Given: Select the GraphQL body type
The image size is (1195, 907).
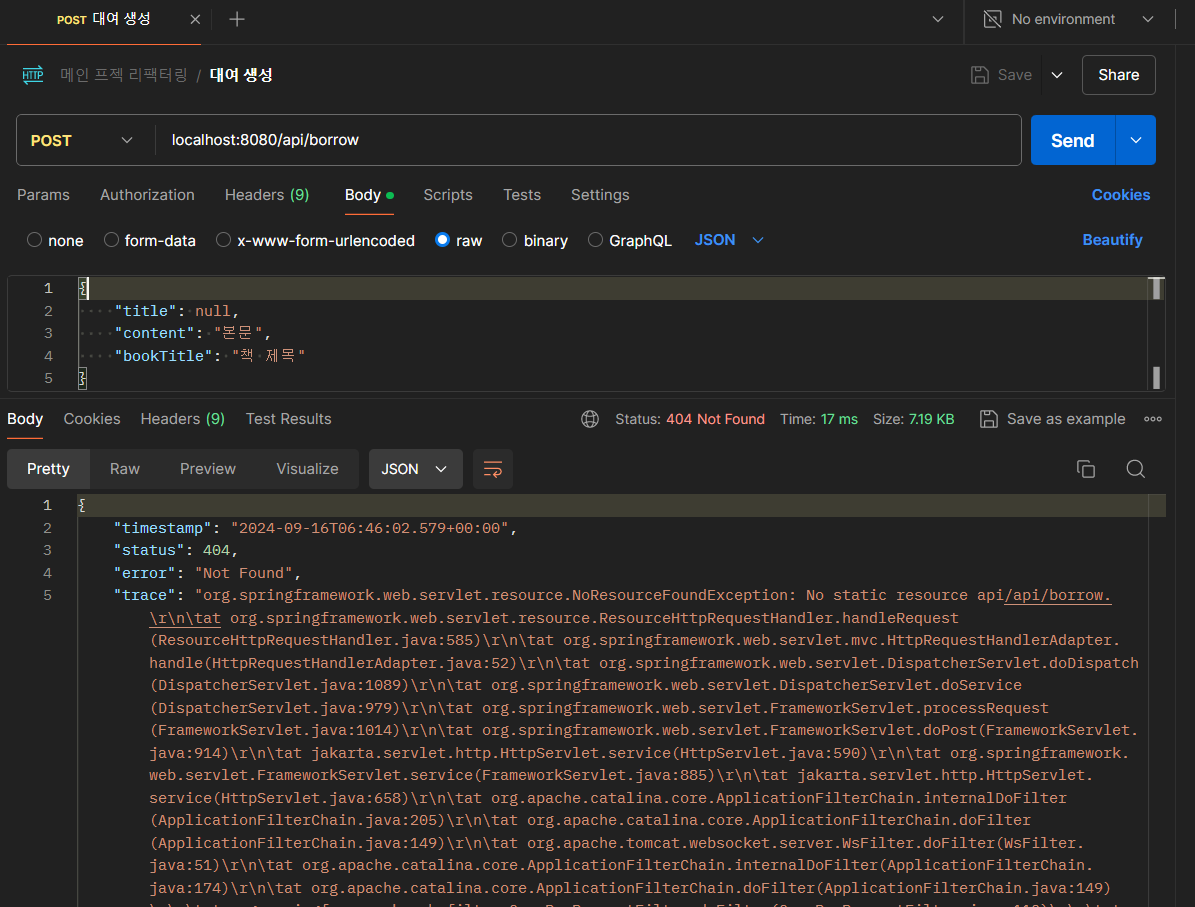Looking at the screenshot, I should [x=595, y=240].
